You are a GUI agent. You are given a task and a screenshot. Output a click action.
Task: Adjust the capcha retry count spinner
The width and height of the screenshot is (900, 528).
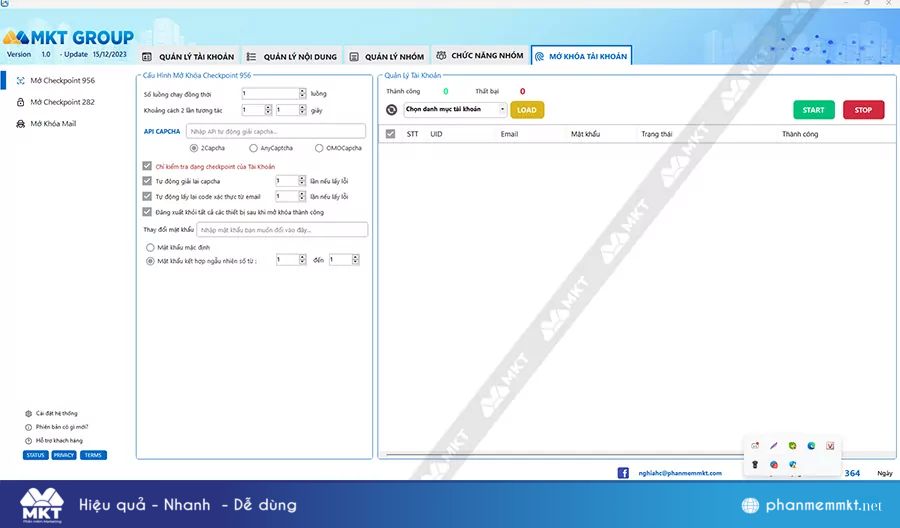[301, 181]
